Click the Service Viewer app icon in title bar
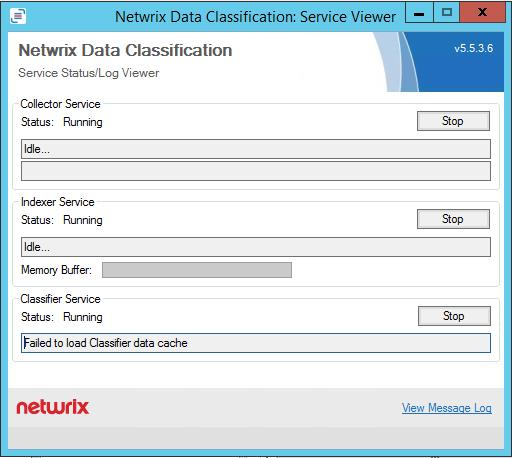Viewport: 512px width, 458px height. coord(18,16)
